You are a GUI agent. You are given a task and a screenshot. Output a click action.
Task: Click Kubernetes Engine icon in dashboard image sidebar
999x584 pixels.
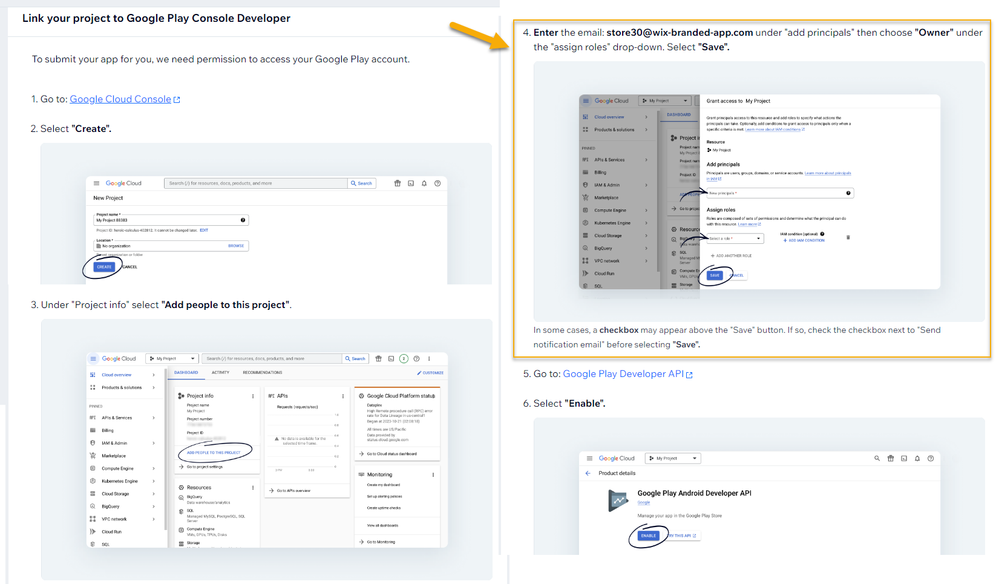pyautogui.click(x=93, y=481)
